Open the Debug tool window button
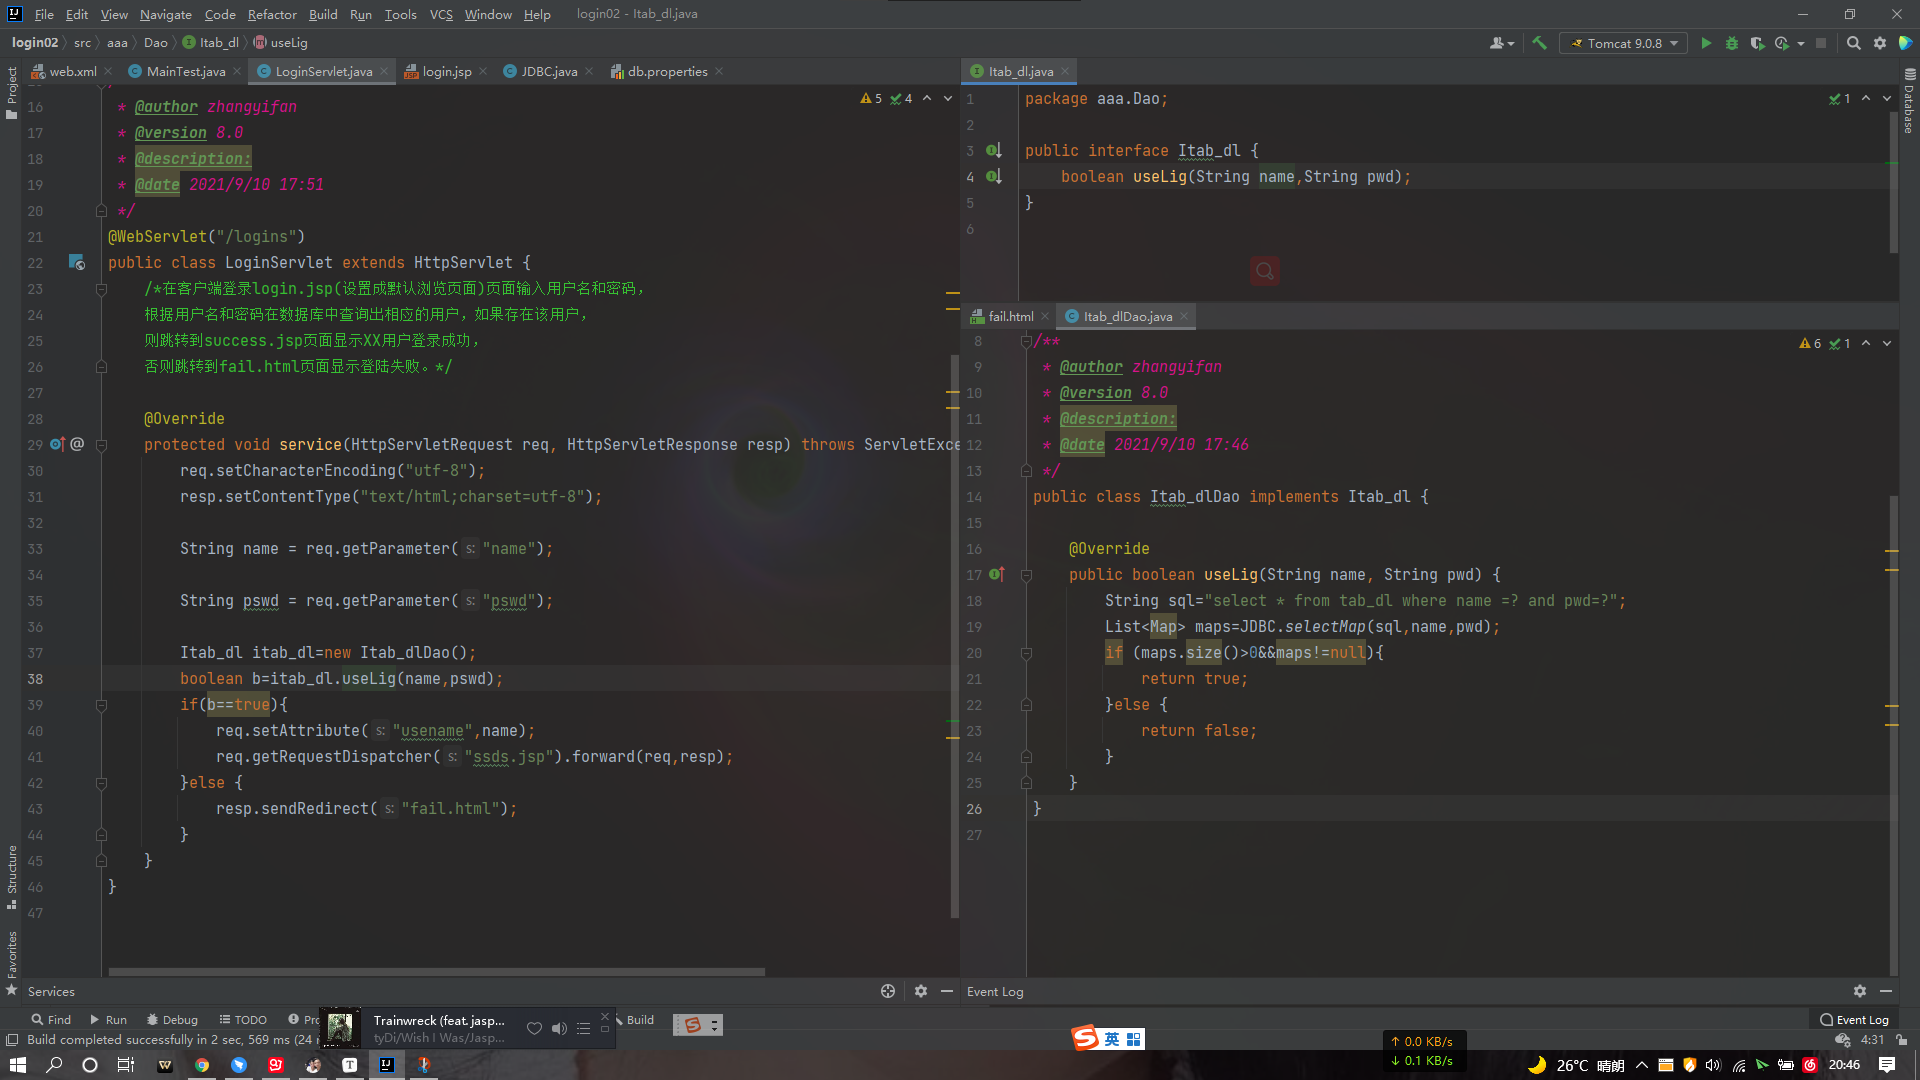Screen dimensions: 1920x1080 click(x=172, y=1019)
